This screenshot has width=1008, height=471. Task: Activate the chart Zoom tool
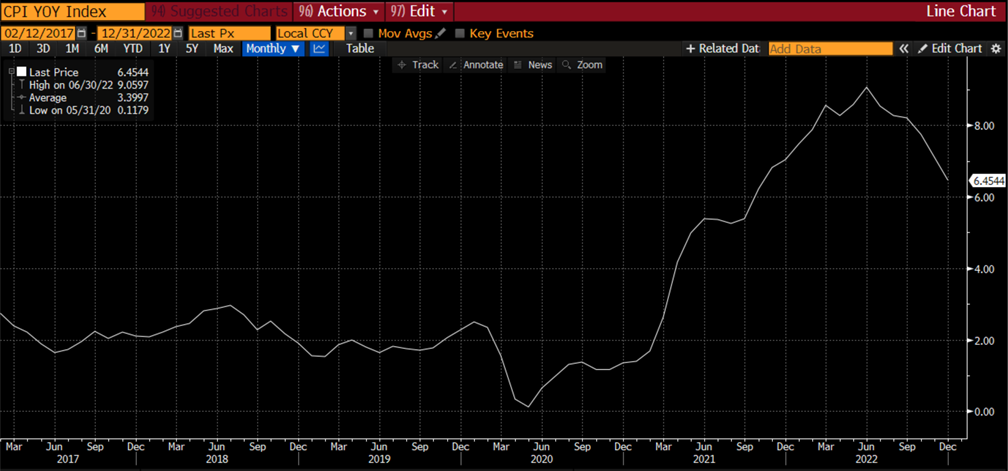point(582,65)
